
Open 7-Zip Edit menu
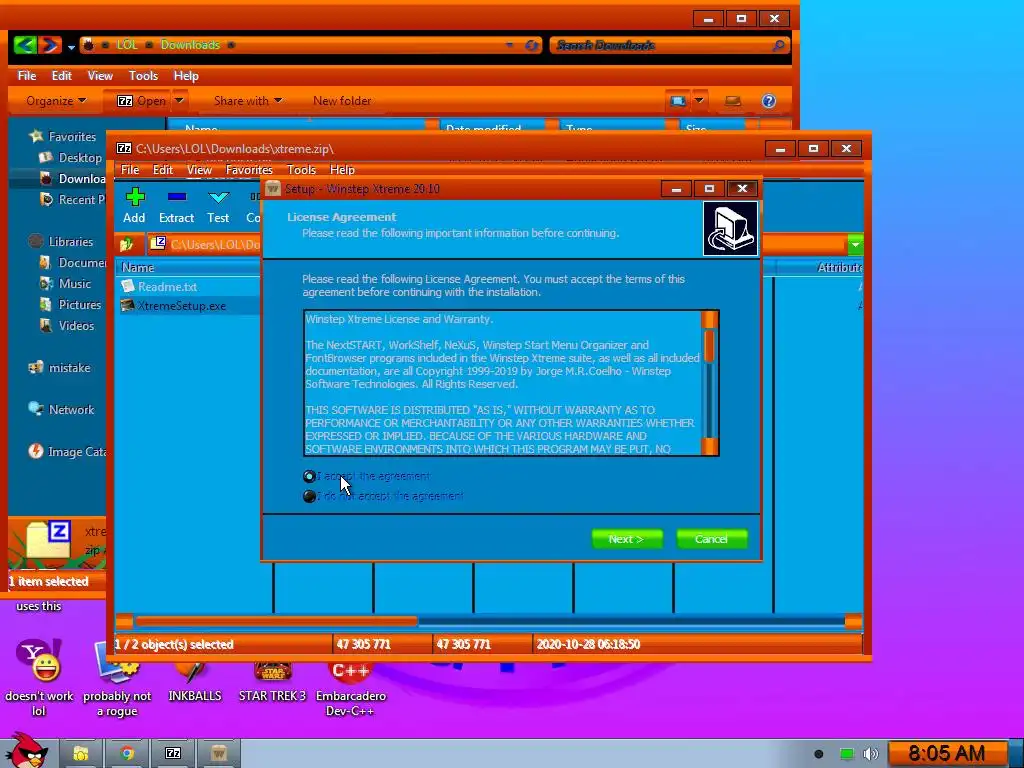[x=163, y=170]
